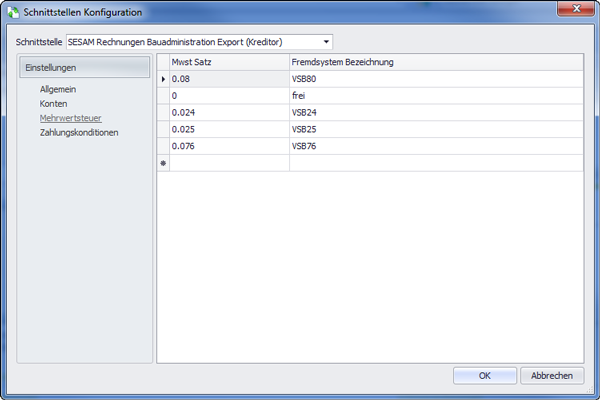
Task: Select the 0.025 rate cell
Action: click(x=229, y=129)
